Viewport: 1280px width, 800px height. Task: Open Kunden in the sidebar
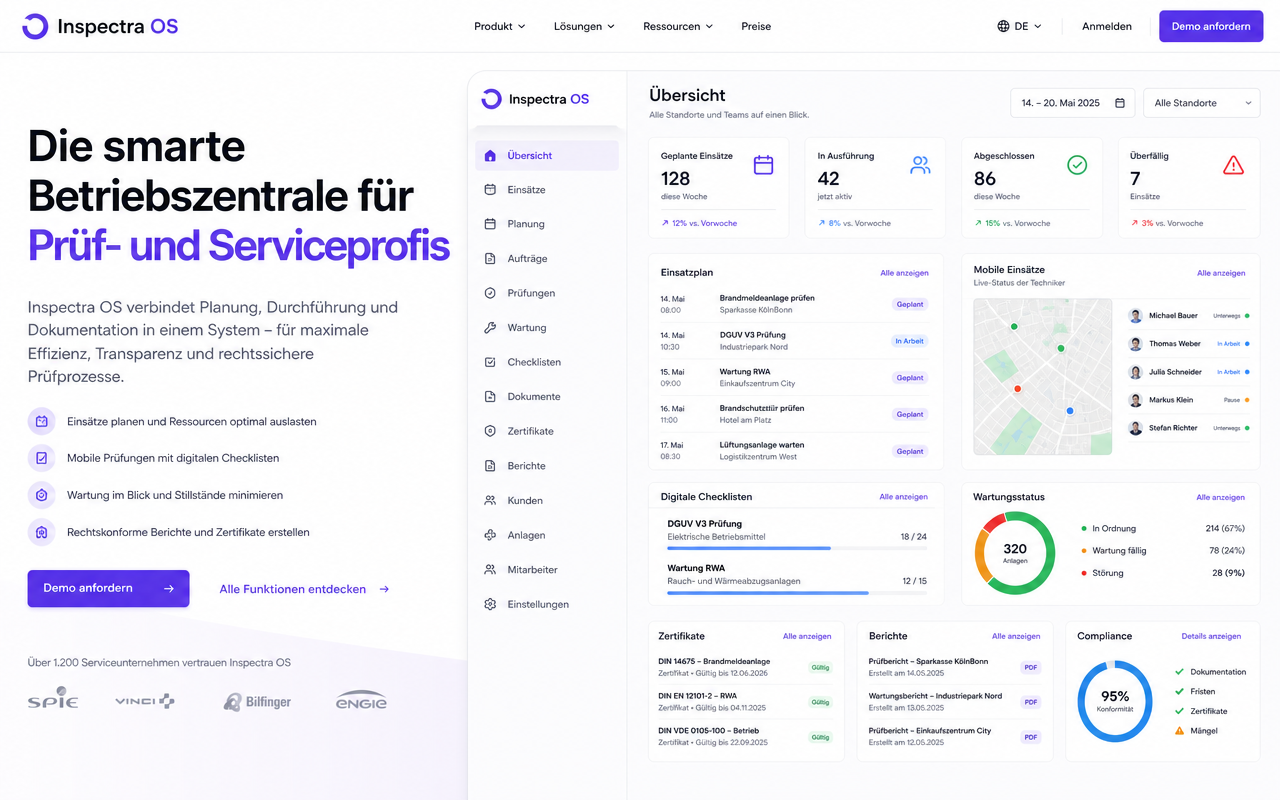point(547,500)
